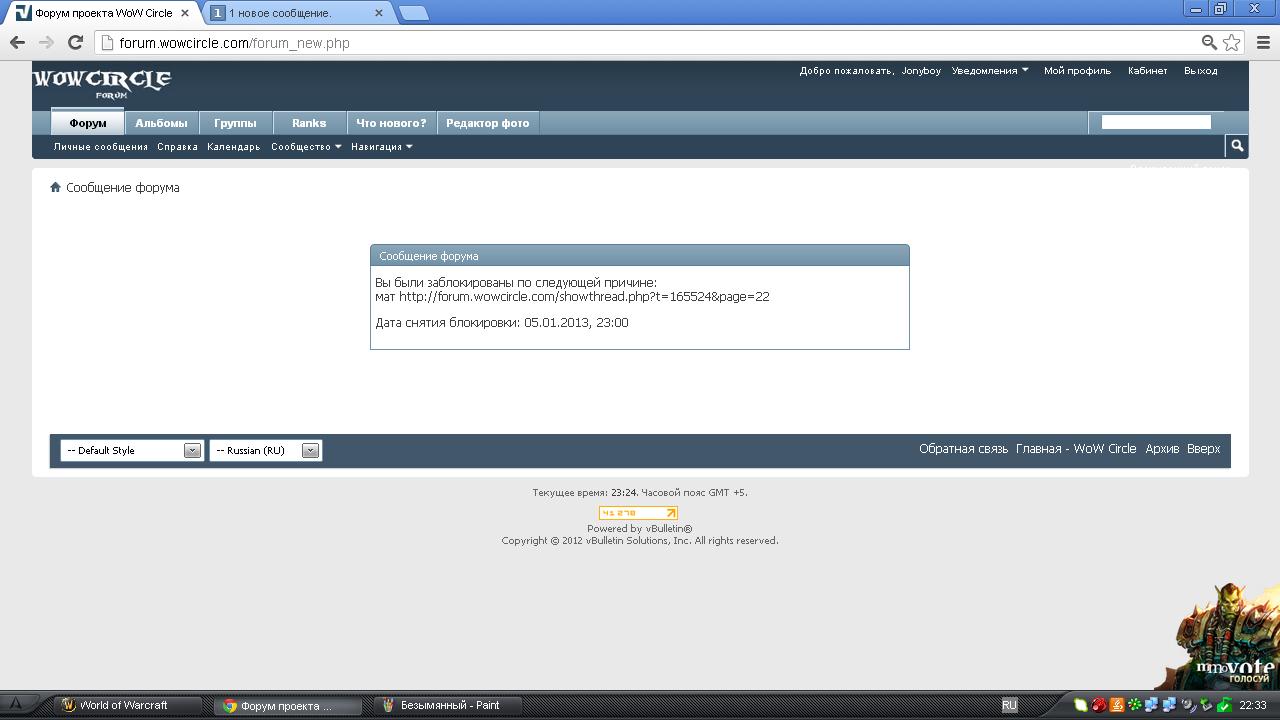
Task: Open the Личные сообщения link
Action: tap(100, 147)
